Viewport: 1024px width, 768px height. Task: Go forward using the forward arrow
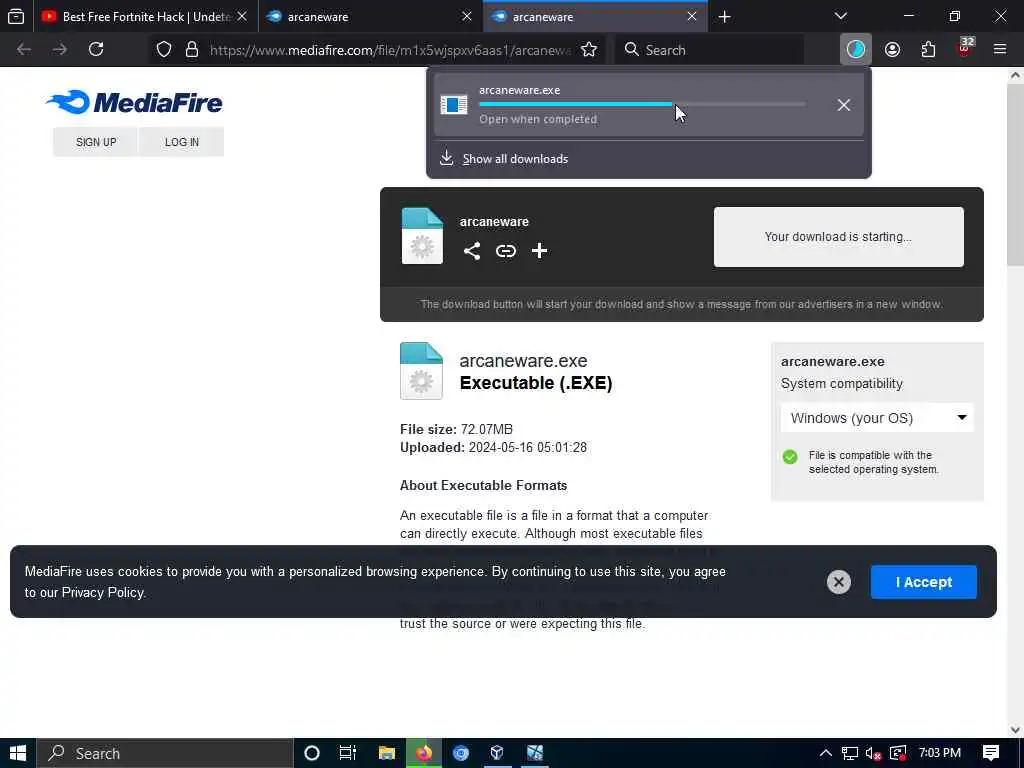point(59,50)
